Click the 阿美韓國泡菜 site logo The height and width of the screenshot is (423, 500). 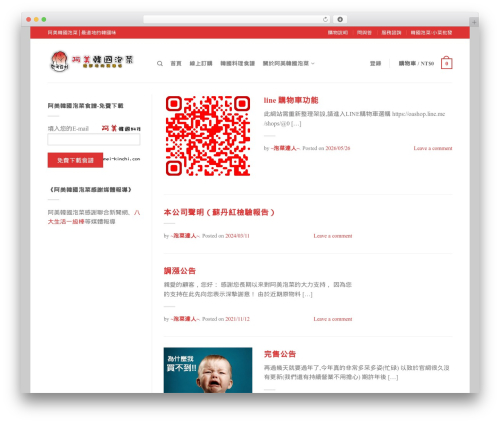click(92, 61)
